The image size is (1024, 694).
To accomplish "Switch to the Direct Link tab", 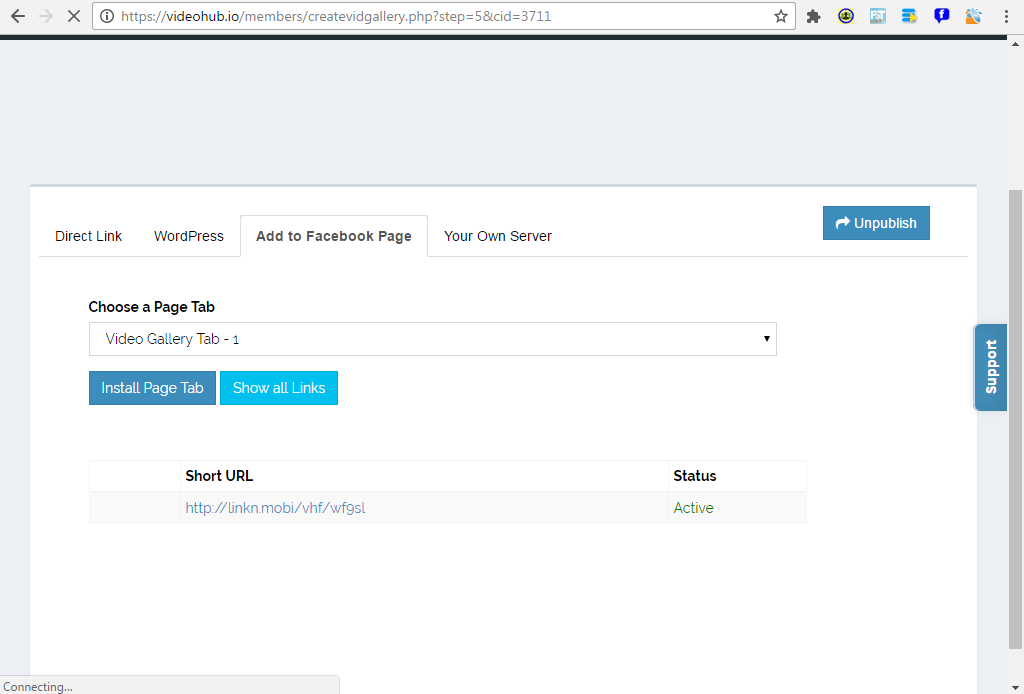I will (88, 236).
